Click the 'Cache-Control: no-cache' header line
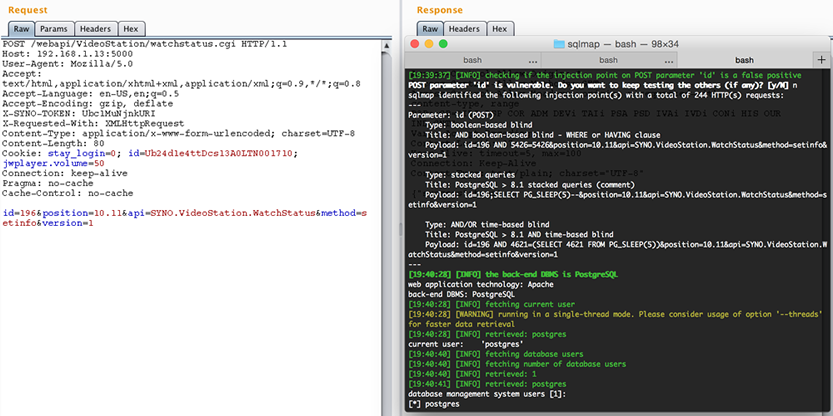The height and width of the screenshot is (416, 833). (x=67, y=193)
